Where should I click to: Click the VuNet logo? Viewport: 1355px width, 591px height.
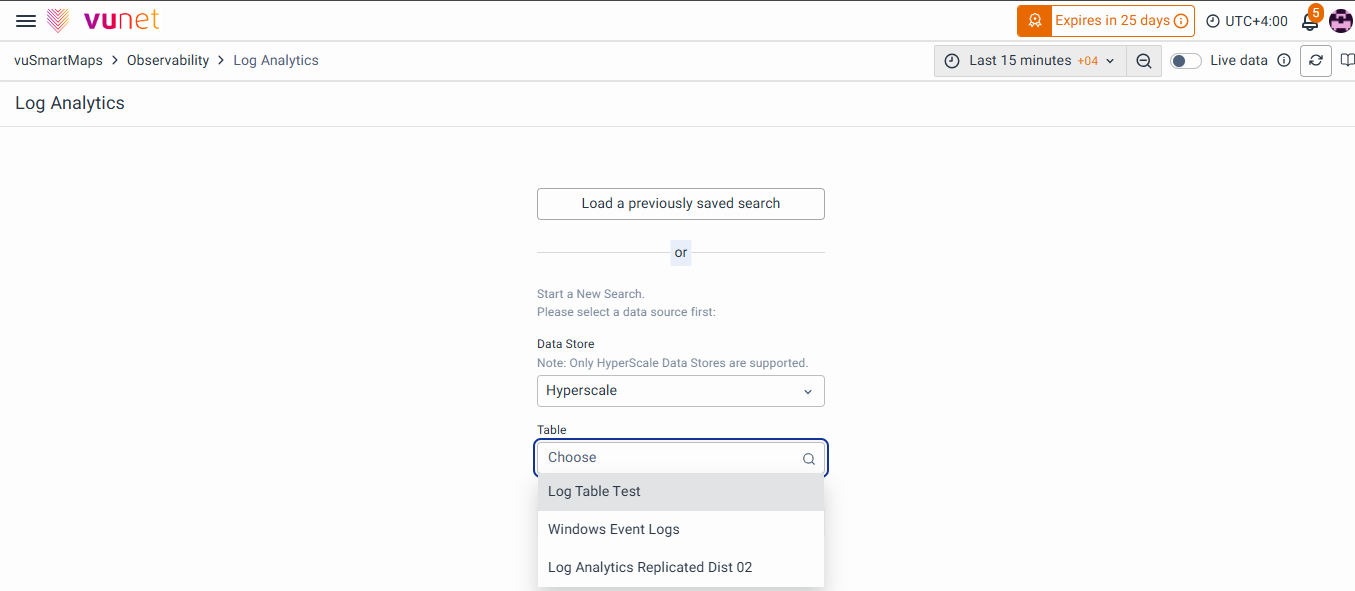(103, 21)
